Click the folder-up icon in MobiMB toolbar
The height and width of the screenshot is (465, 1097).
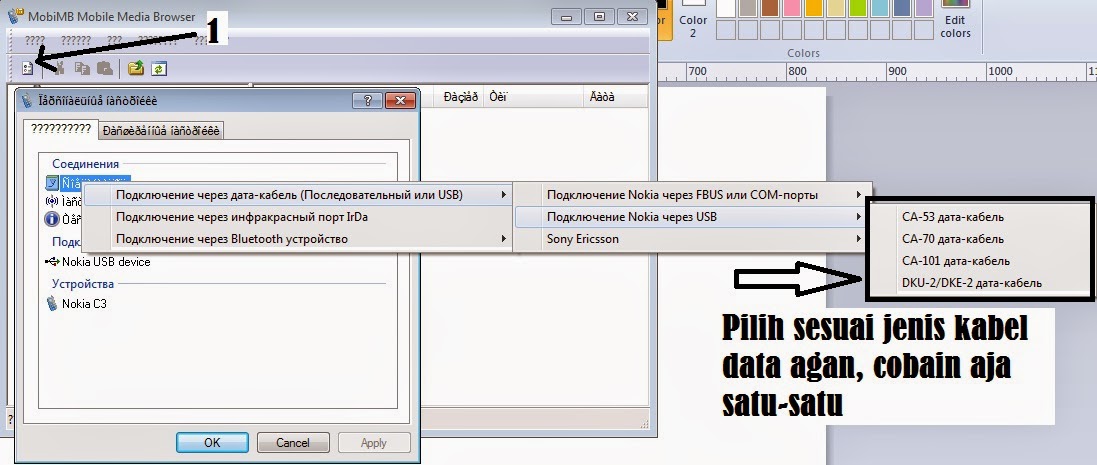[136, 69]
